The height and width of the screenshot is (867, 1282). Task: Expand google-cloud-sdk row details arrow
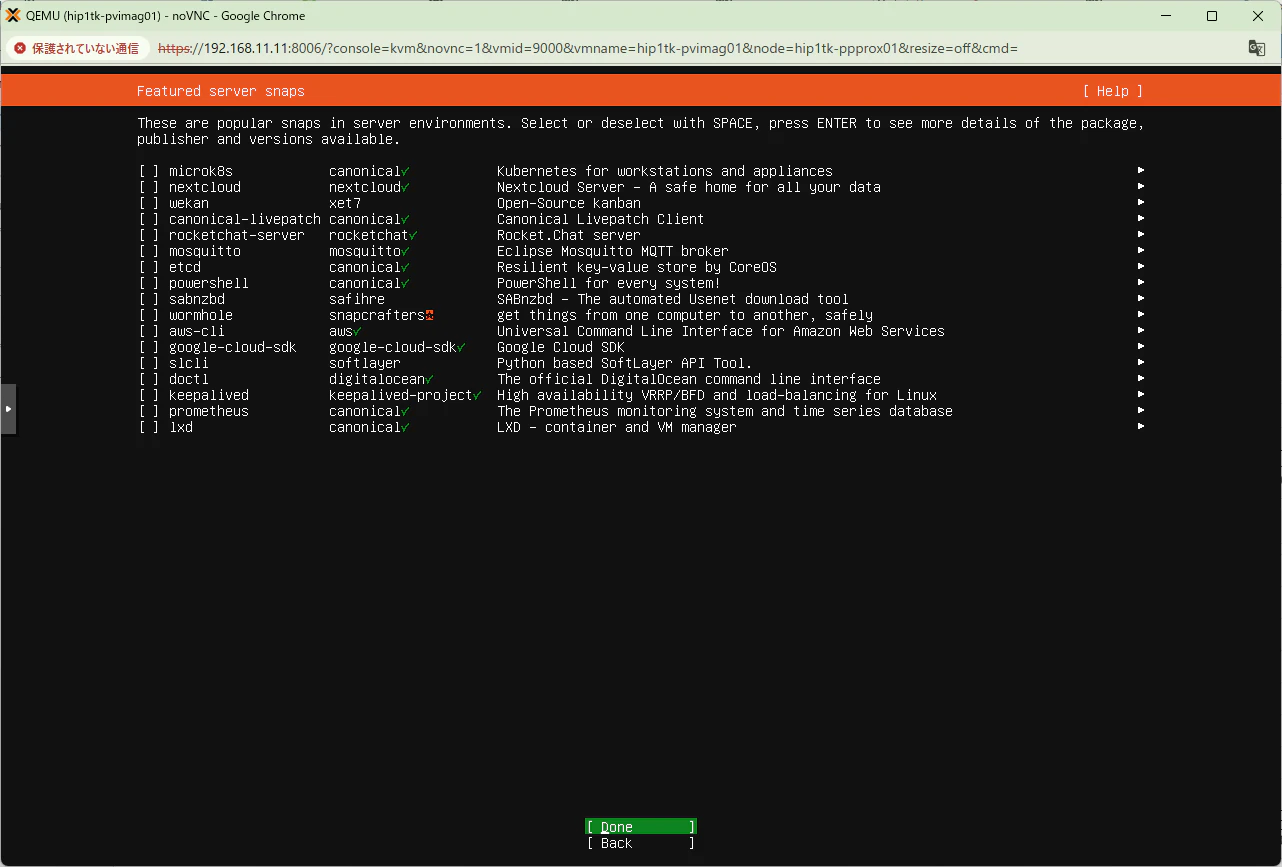(x=1141, y=347)
